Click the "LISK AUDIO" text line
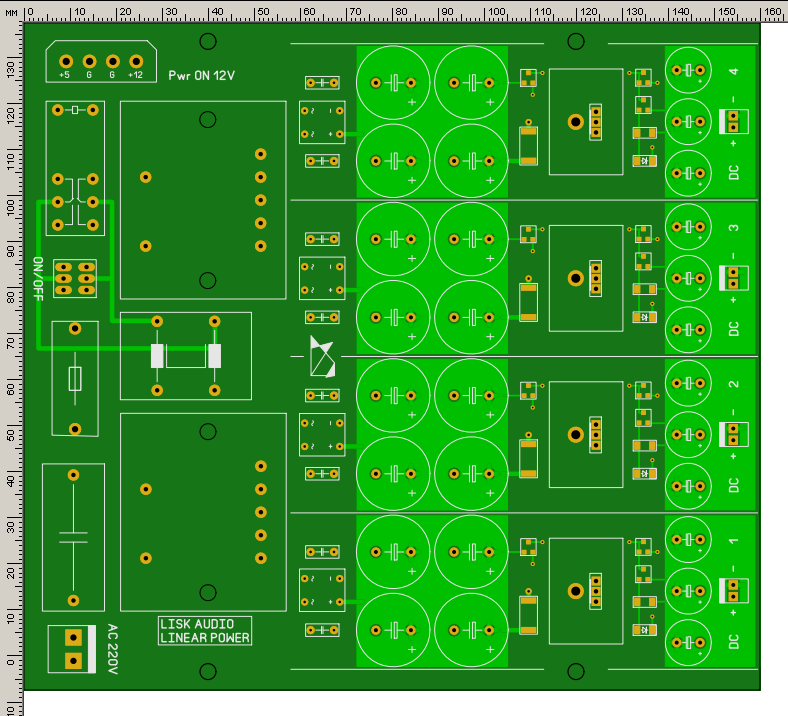This screenshot has height=716, width=788. [197, 624]
